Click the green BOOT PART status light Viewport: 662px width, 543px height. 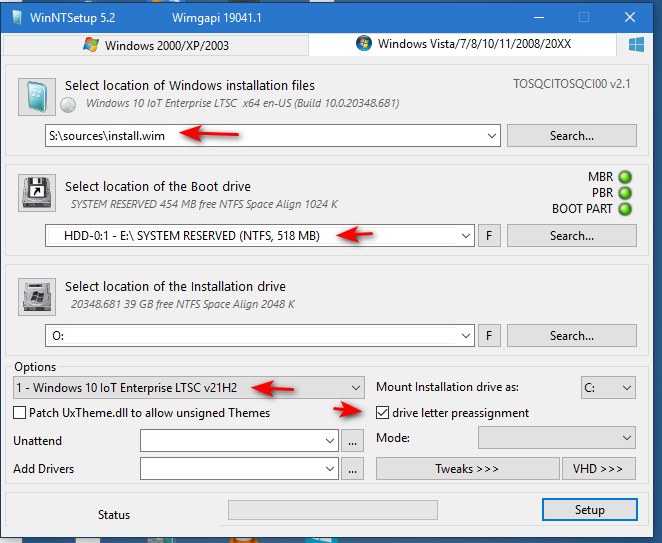click(625, 209)
